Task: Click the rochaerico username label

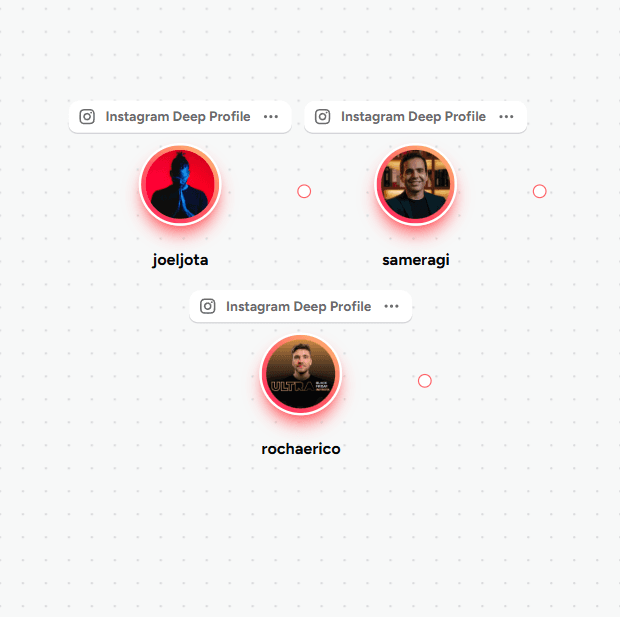Action: [301, 449]
